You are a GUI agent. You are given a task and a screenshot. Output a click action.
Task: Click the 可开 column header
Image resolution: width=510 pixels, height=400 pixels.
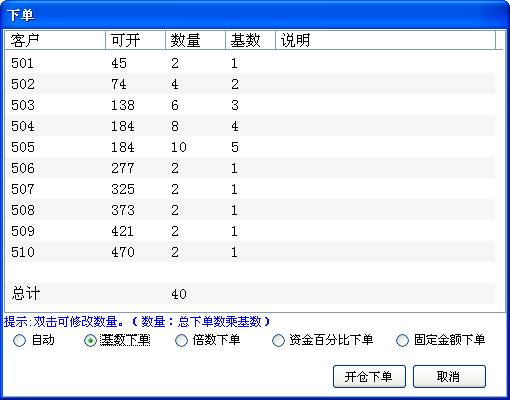[x=135, y=40]
